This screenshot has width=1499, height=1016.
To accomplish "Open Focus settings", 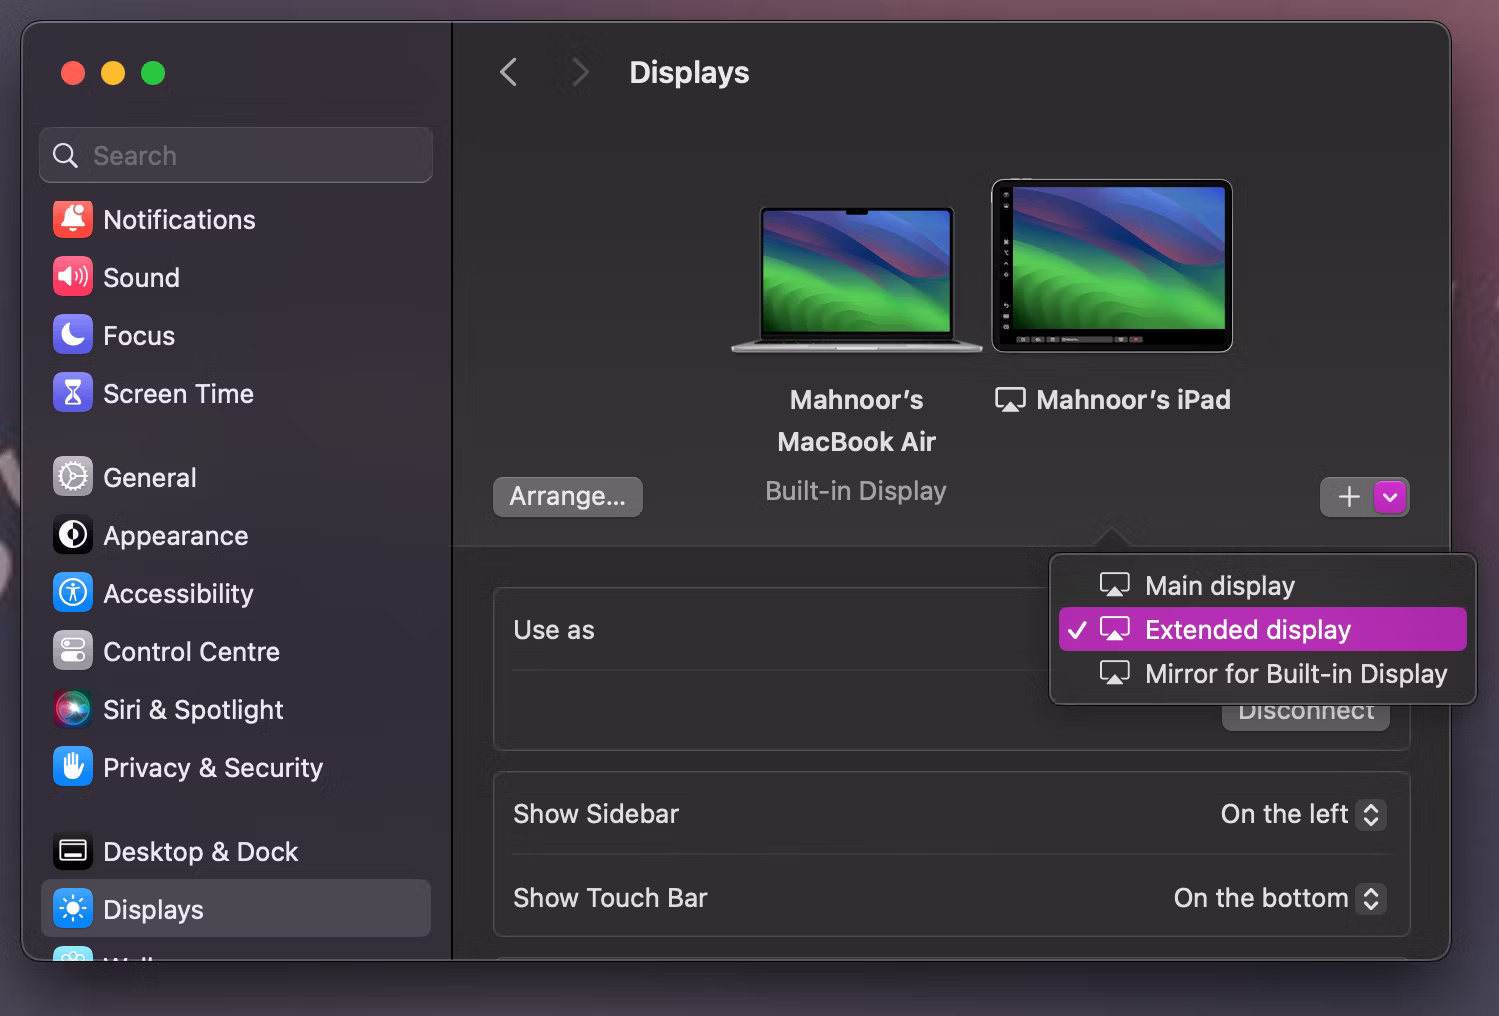I will pyautogui.click(x=138, y=335).
